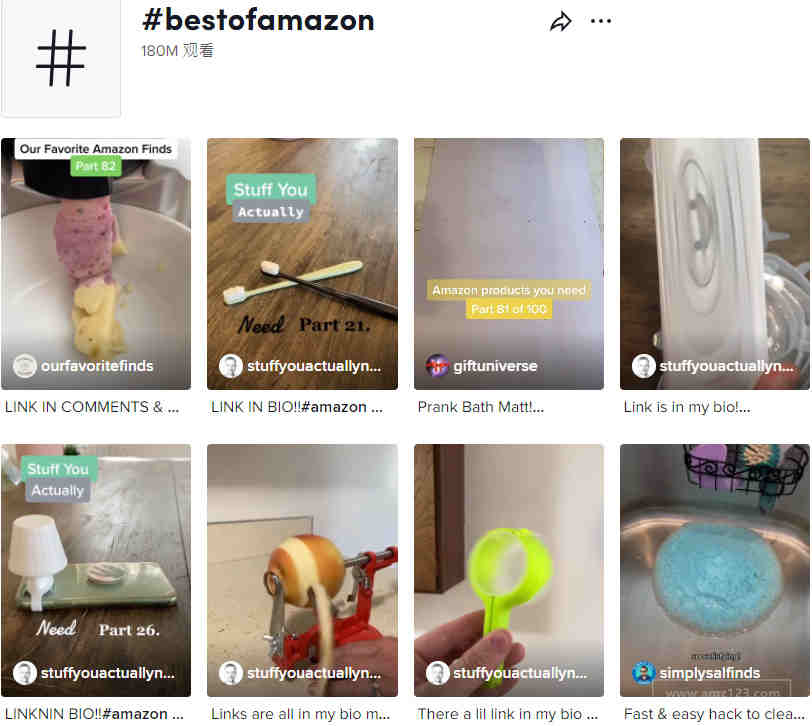The width and height of the screenshot is (812, 726).
Task: Click #amazon hashtag in LINK IN BIO caption
Action: (334, 407)
